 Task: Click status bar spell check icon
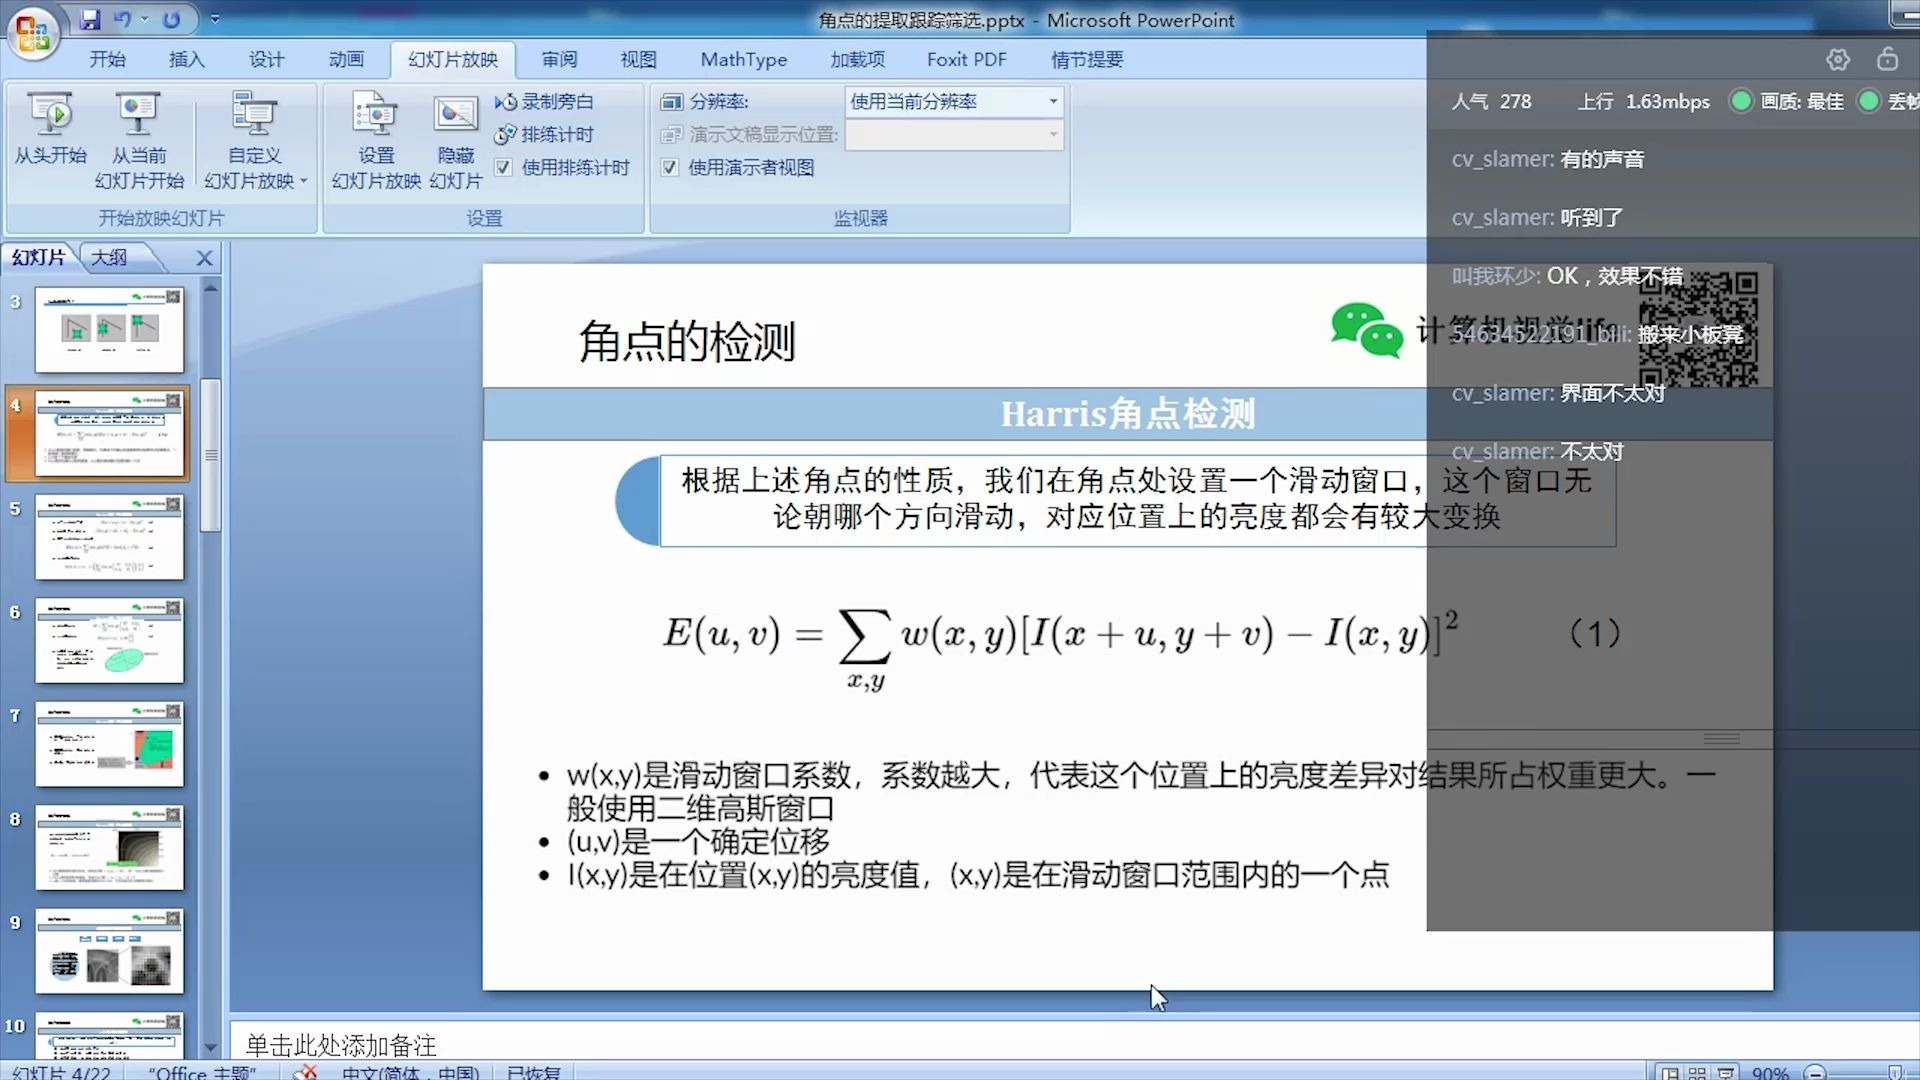coord(305,1072)
